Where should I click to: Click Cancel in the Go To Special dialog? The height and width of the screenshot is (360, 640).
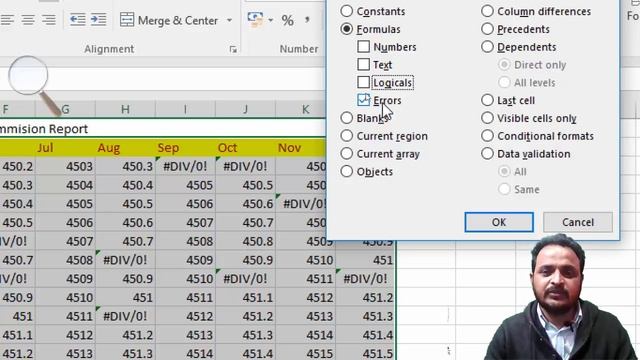[578, 222]
